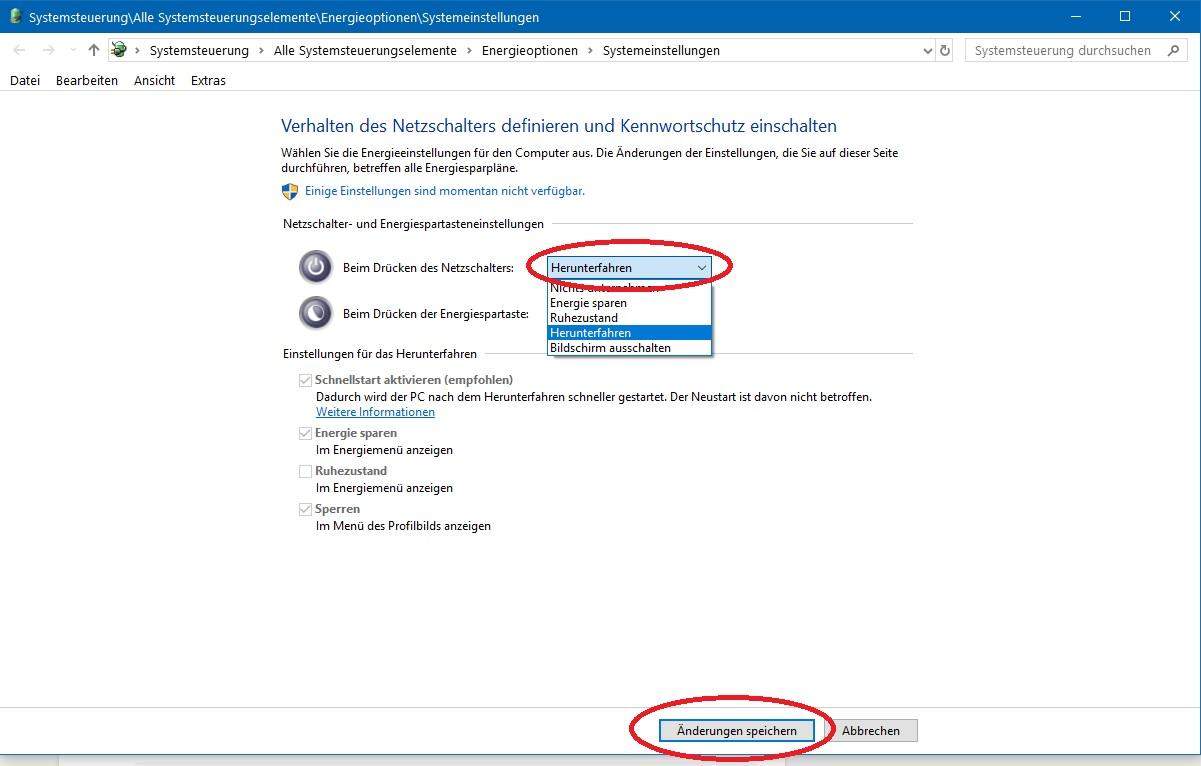Open the Weitere Informationen link
Screen dimensions: 1201x766
[375, 412]
